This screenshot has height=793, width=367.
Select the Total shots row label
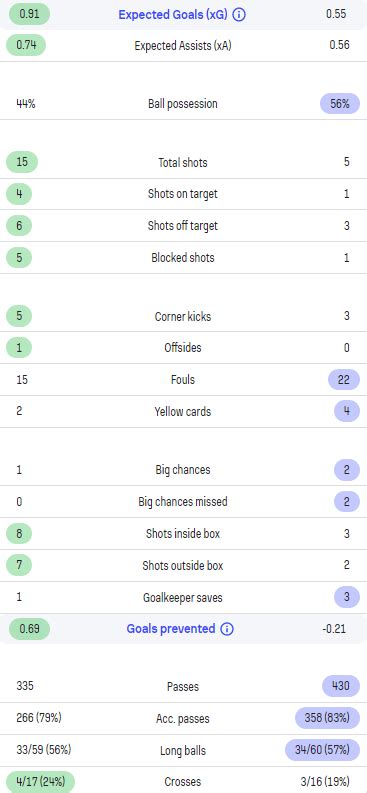(x=183, y=163)
